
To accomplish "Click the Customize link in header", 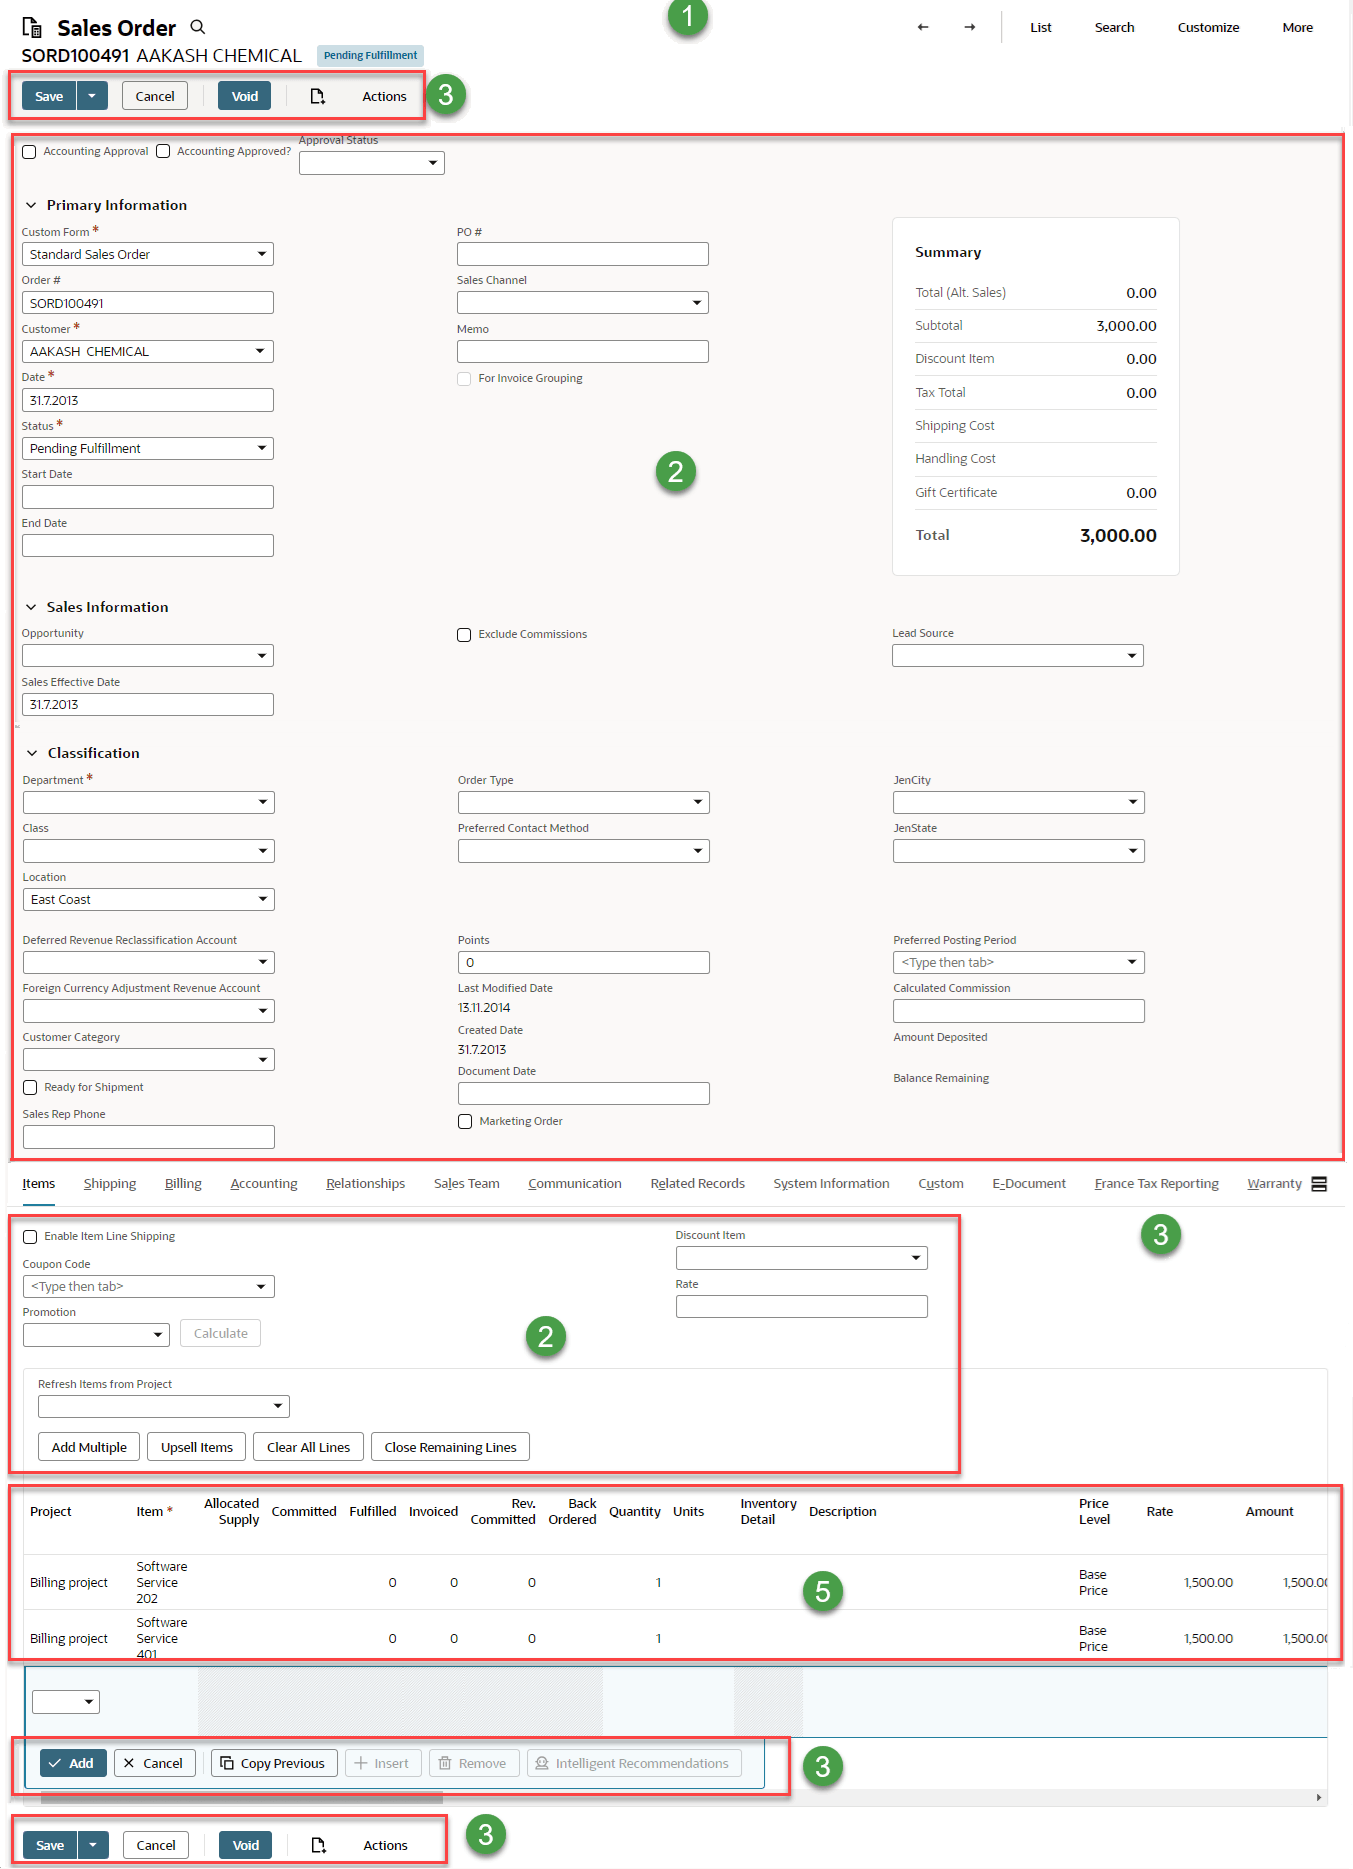I will click(1208, 27).
